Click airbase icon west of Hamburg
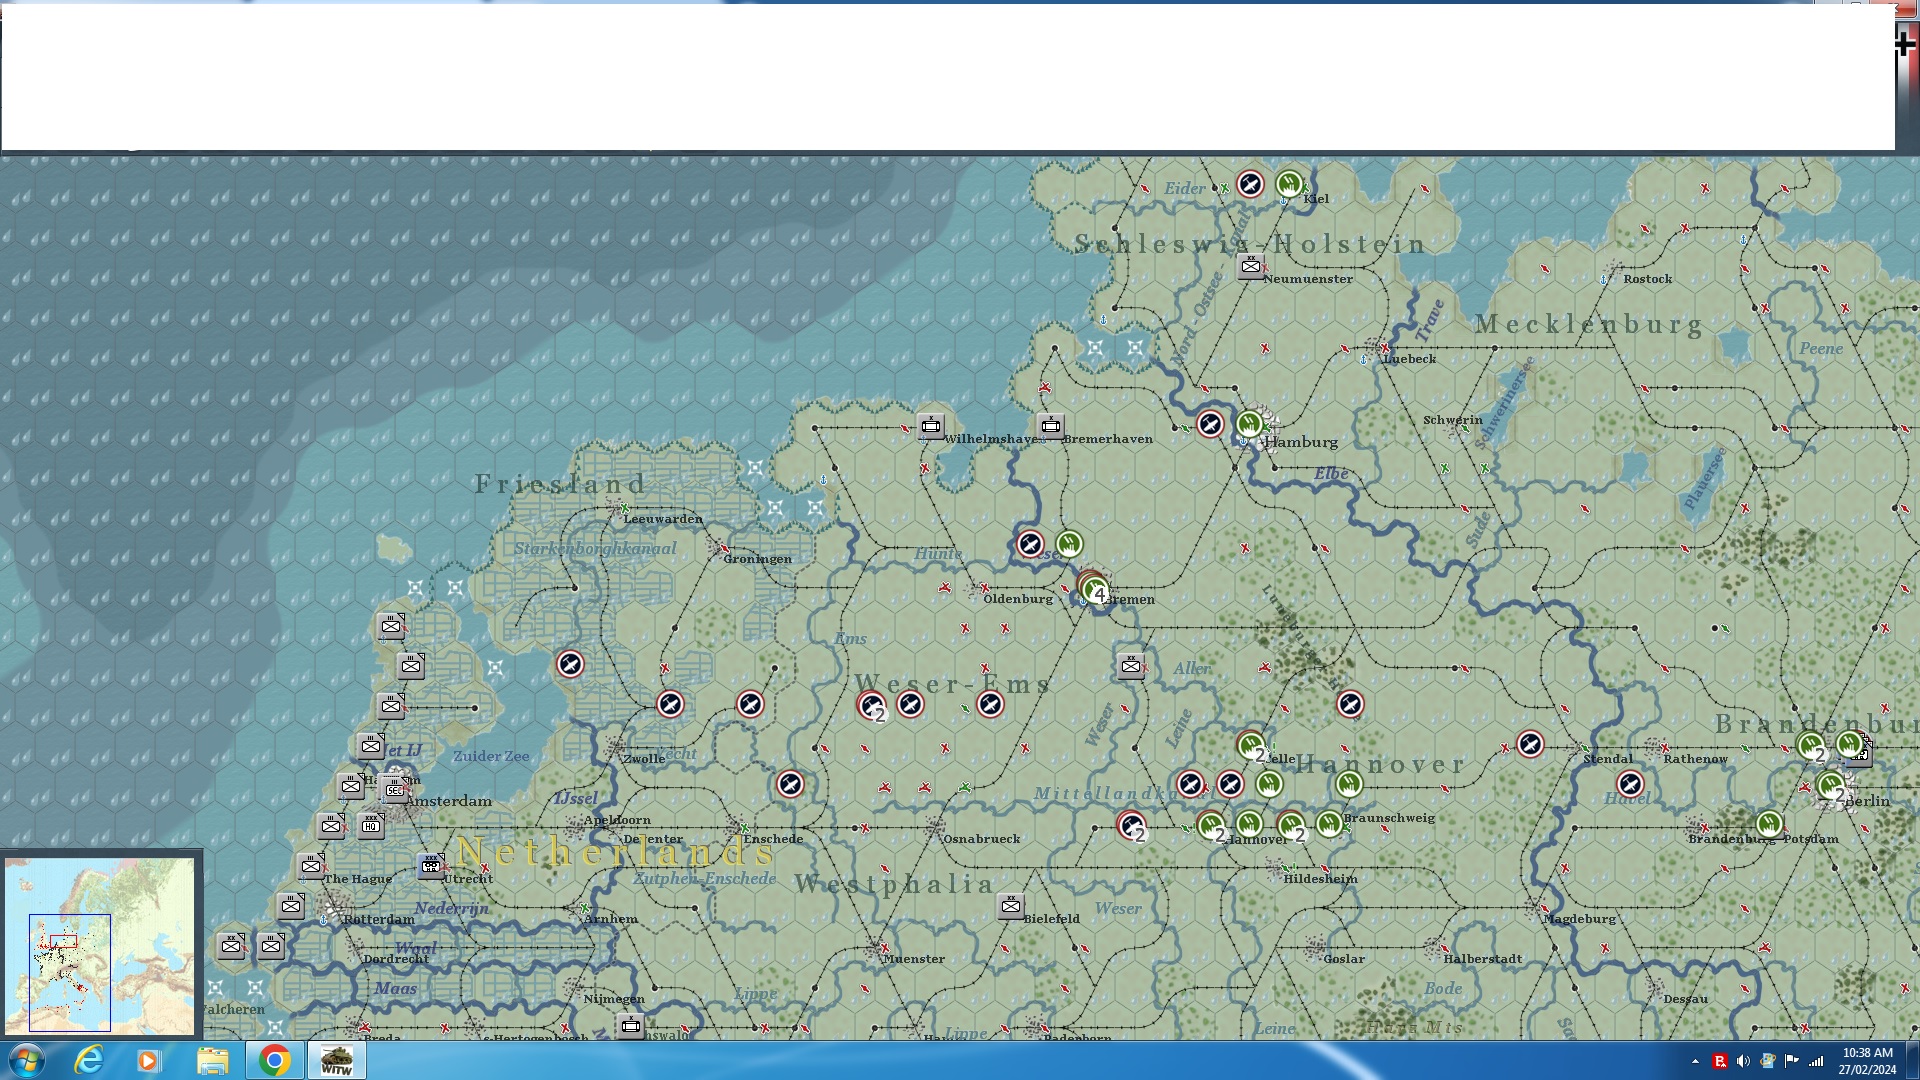The image size is (1920, 1080). point(1210,425)
